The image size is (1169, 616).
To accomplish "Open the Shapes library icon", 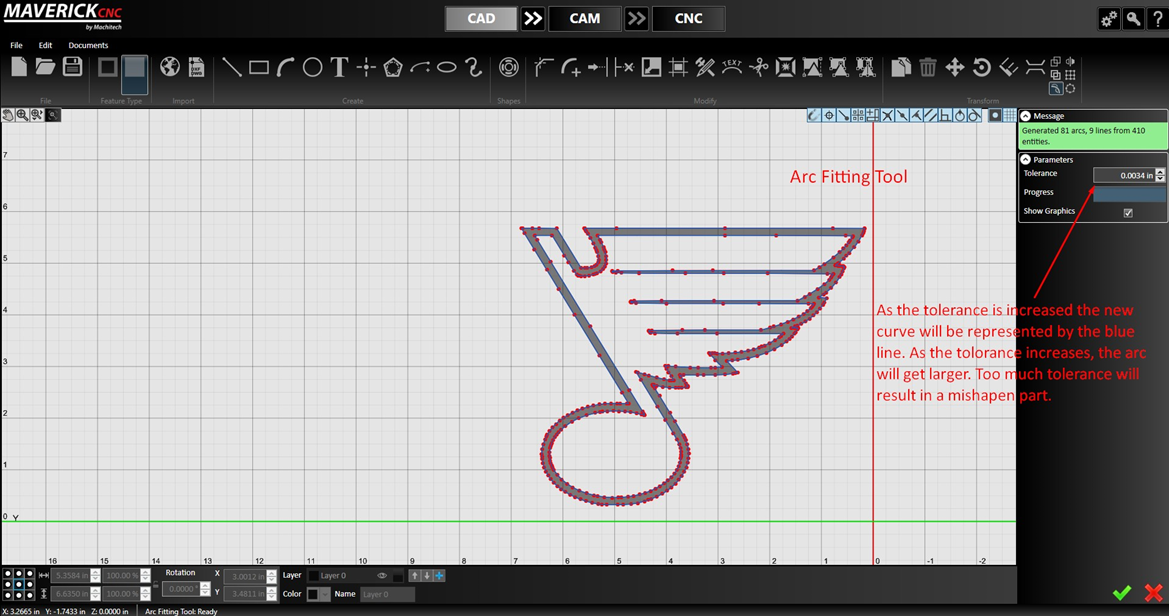I will pos(508,68).
